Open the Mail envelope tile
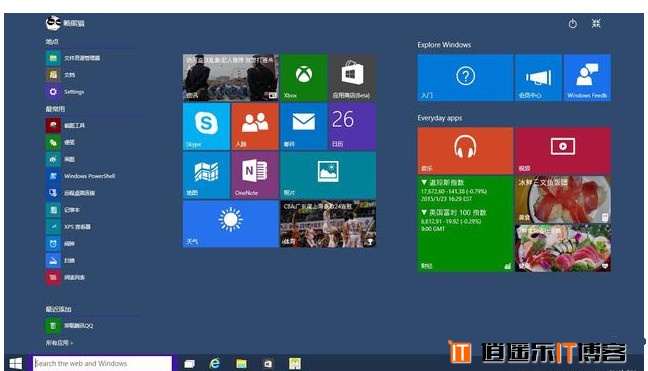This screenshot has width=648, height=371. tap(304, 126)
